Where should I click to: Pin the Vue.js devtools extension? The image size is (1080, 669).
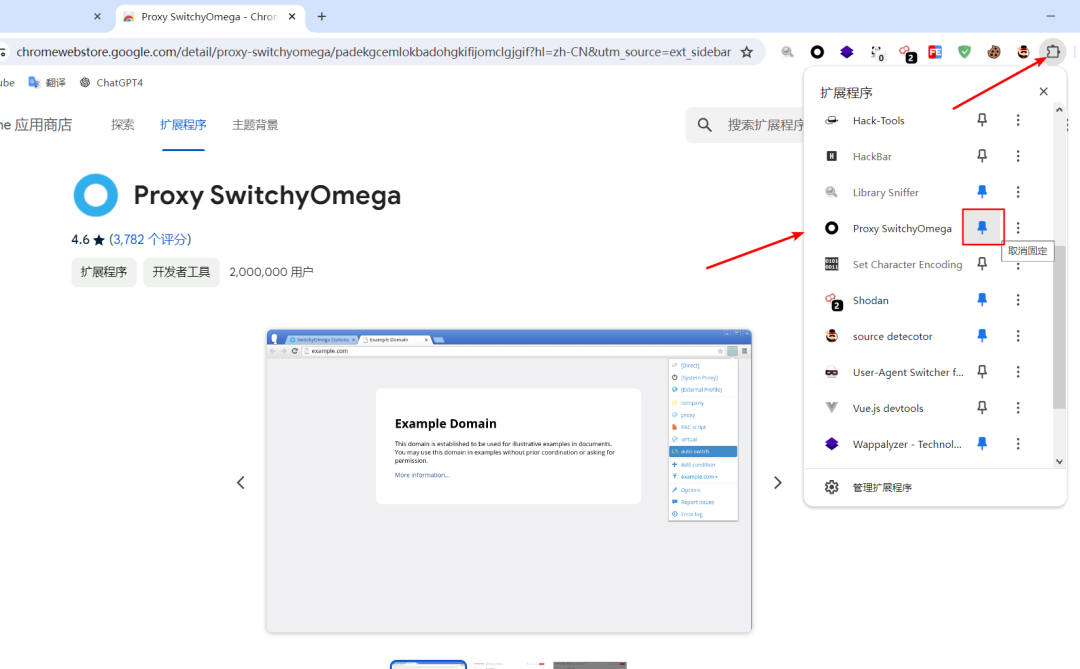[x=982, y=407]
